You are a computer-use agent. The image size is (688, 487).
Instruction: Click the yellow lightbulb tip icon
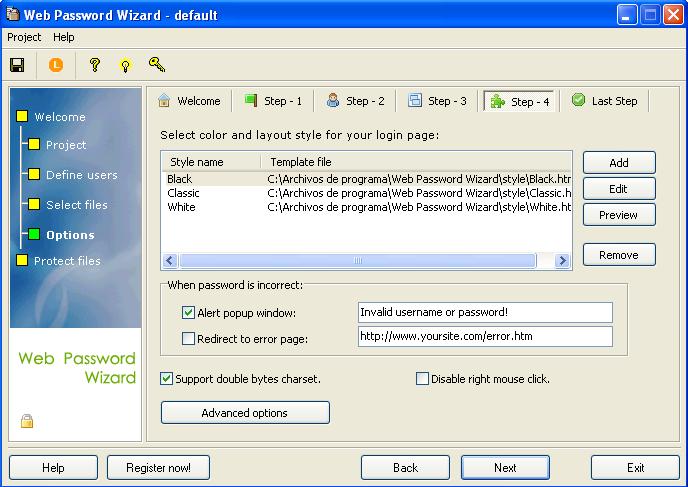pyautogui.click(x=125, y=66)
